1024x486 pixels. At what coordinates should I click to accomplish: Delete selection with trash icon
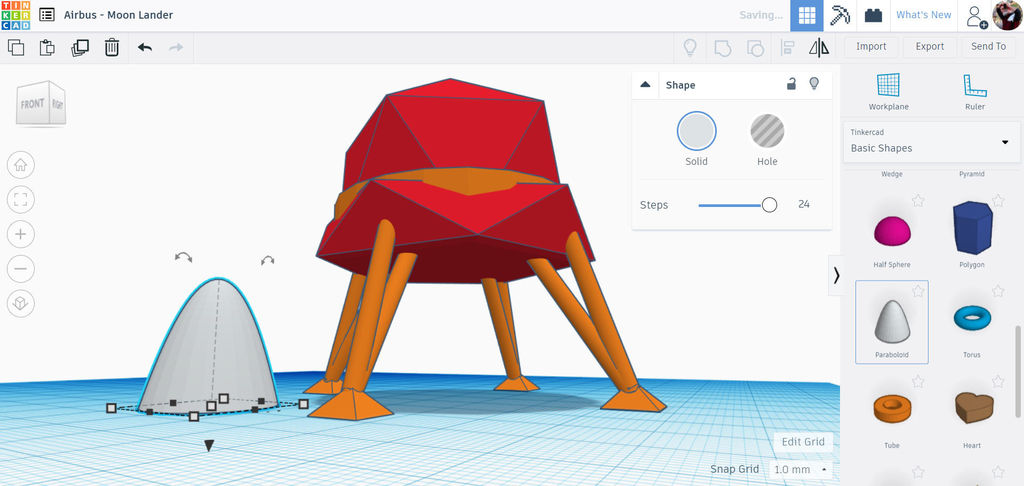pos(112,47)
